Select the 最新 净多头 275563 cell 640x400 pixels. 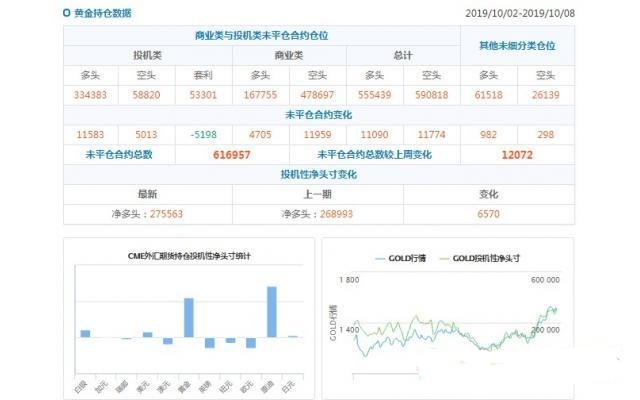click(147, 213)
